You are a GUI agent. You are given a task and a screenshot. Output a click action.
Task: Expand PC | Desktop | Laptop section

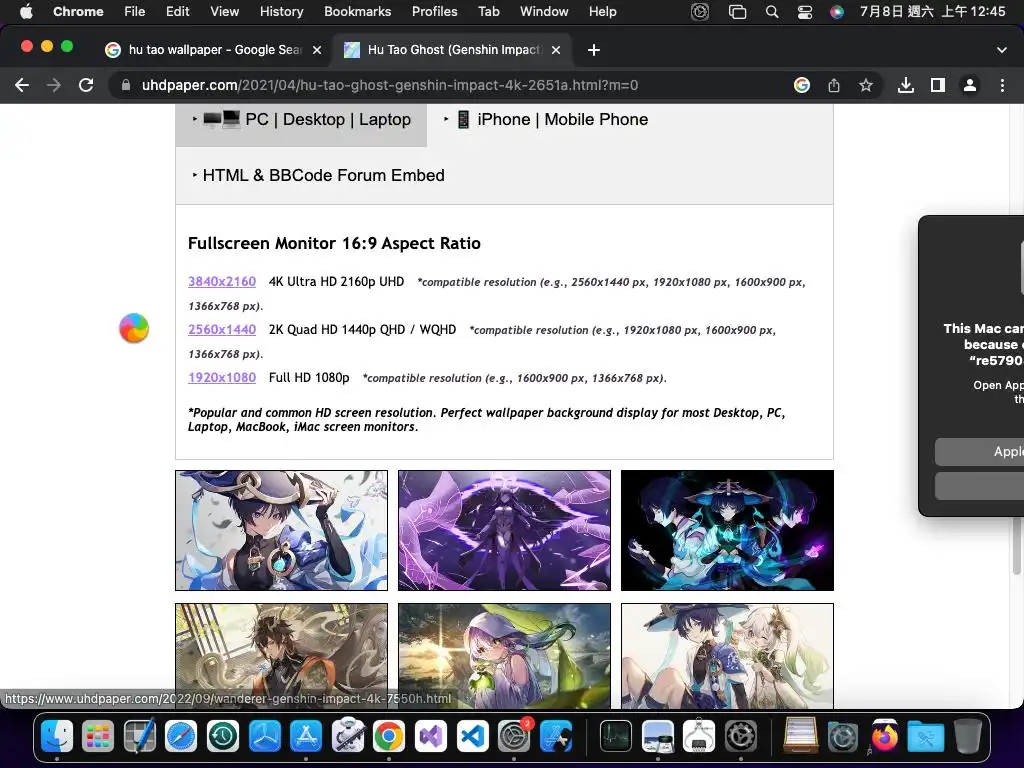301,120
